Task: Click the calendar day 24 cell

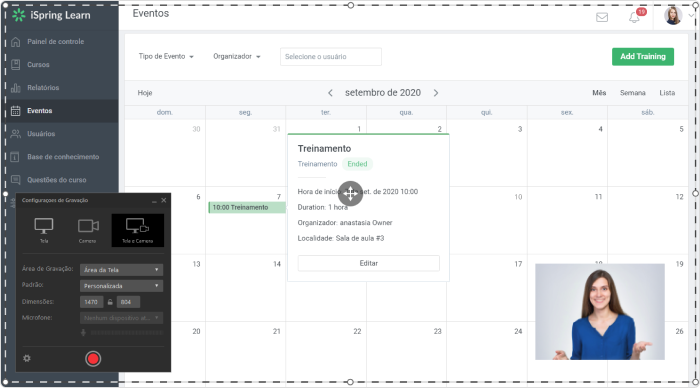Action: (x=487, y=352)
